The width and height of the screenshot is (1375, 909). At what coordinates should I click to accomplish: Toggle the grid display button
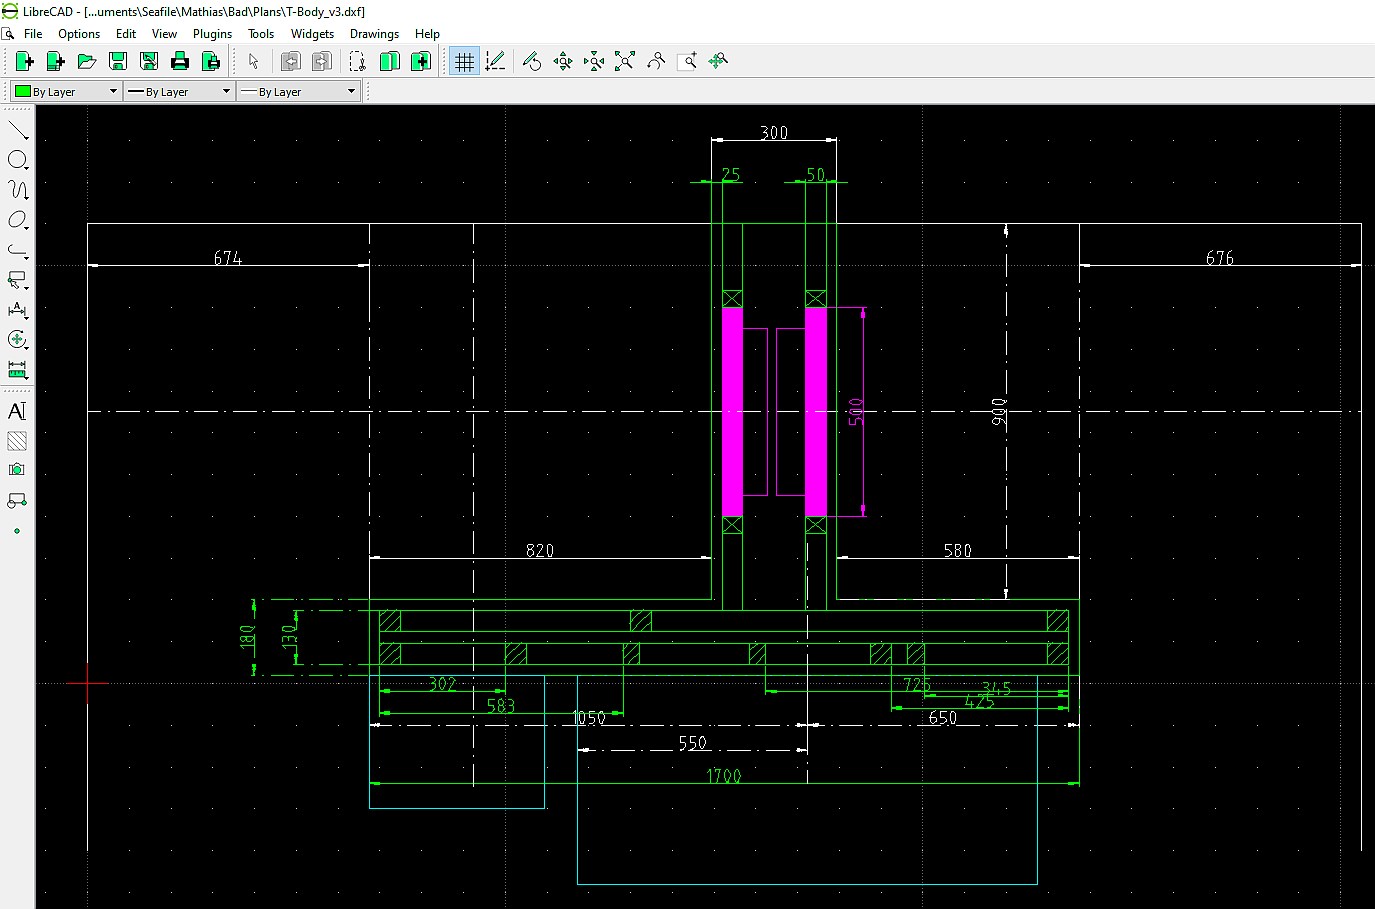pos(464,62)
